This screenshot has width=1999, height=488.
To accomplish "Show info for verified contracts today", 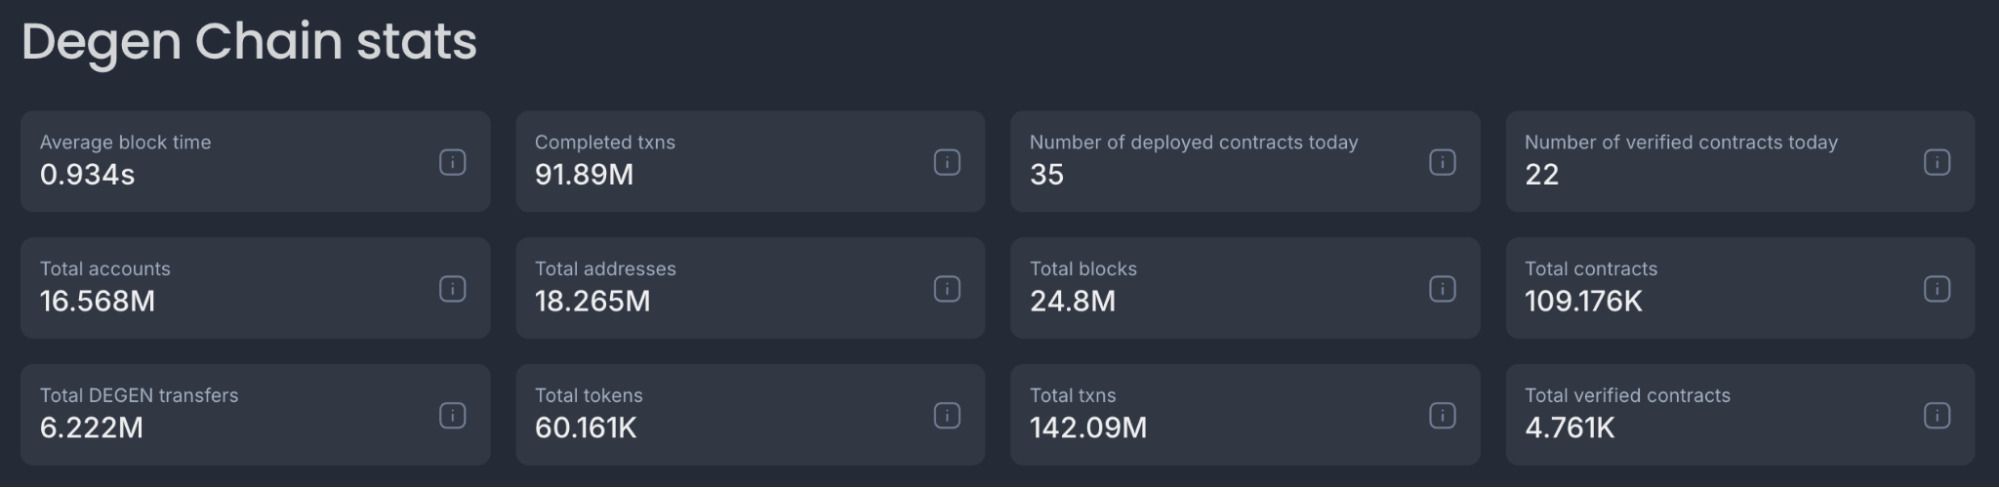I will [1937, 162].
